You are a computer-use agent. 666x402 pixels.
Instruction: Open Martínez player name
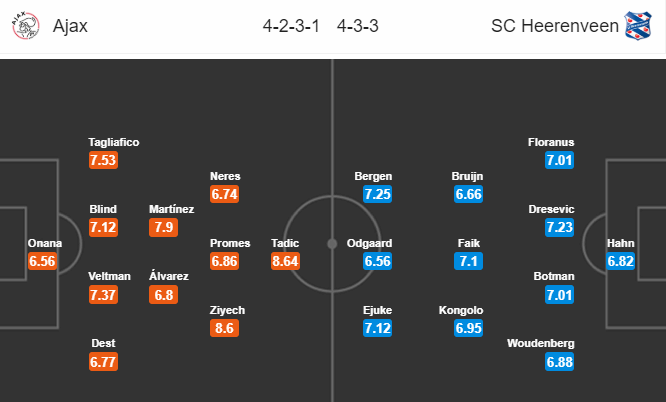coord(172,209)
